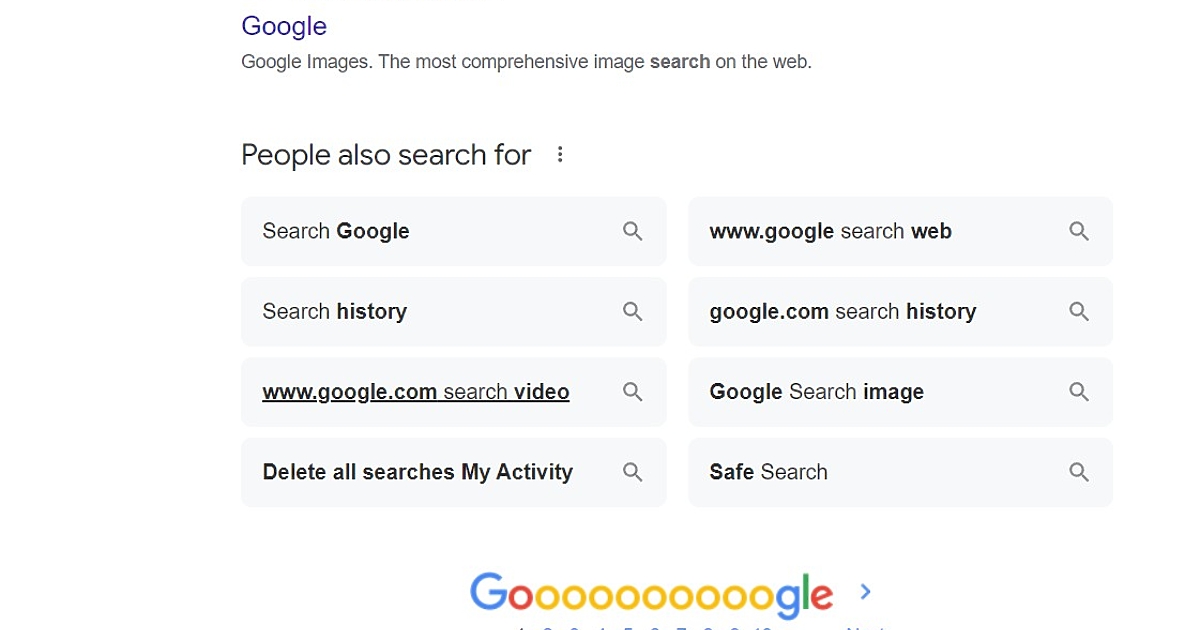Click the Next page arrow chevron

[x=864, y=591]
